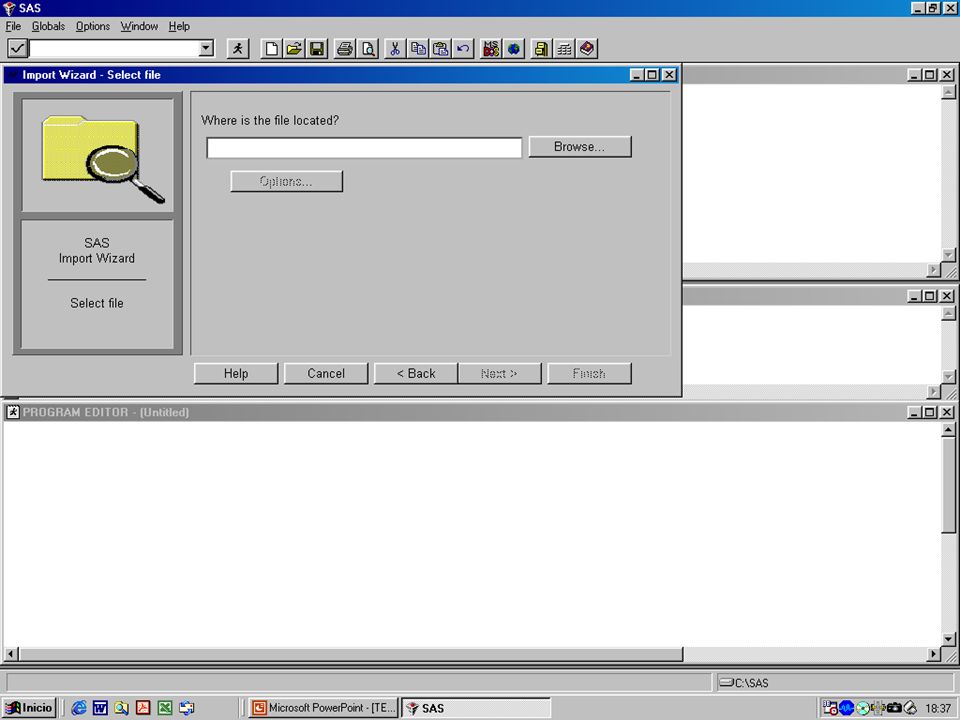This screenshot has height=720, width=960.
Task: Click inside the Program Editor text area
Action: [x=471, y=533]
